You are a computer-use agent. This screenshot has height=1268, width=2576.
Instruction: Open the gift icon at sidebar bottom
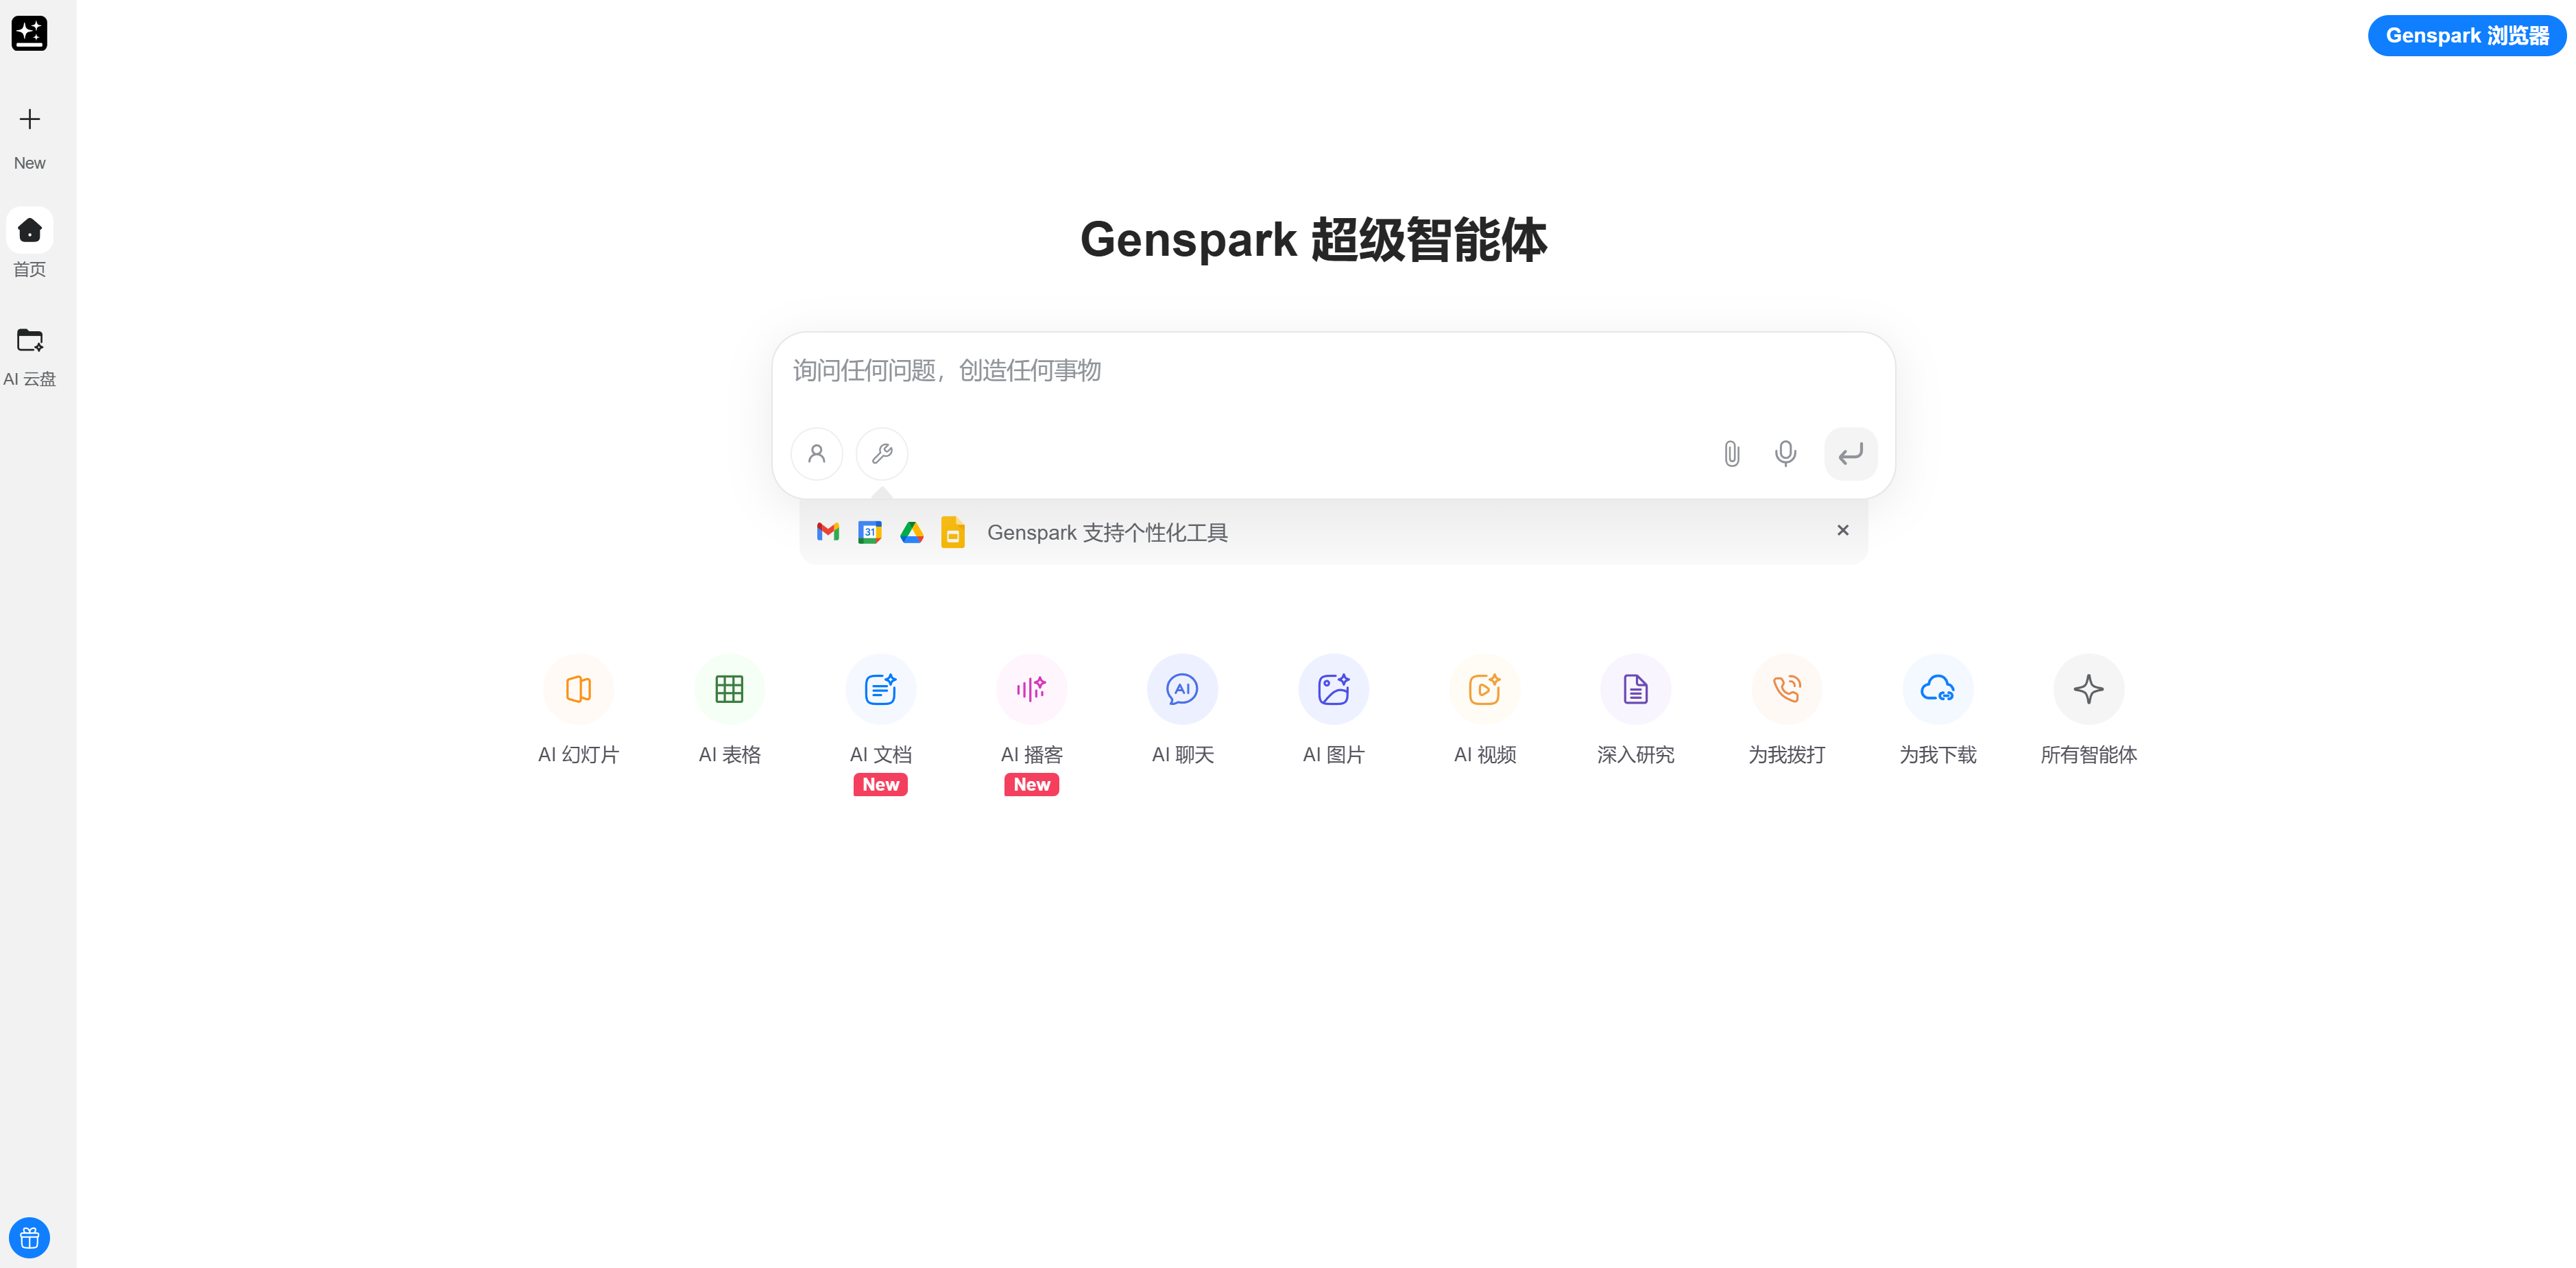tap(30, 1238)
